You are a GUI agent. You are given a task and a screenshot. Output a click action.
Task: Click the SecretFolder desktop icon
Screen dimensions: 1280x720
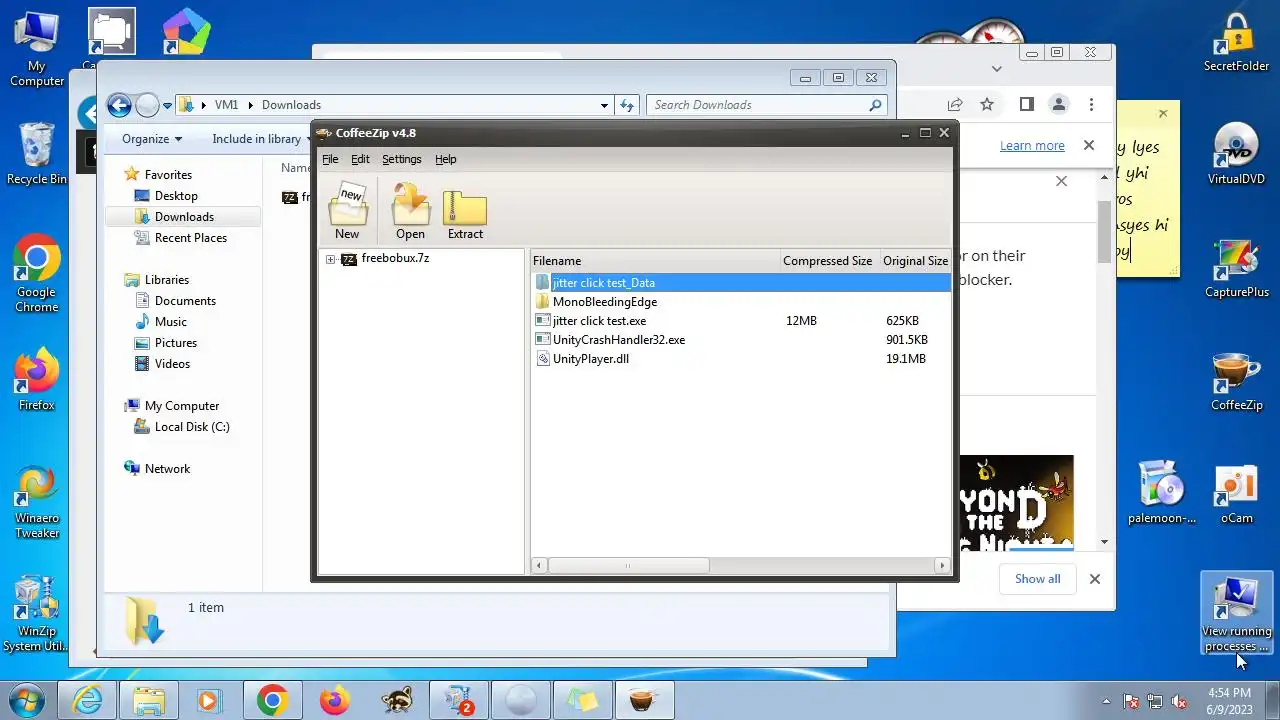pos(1236,42)
